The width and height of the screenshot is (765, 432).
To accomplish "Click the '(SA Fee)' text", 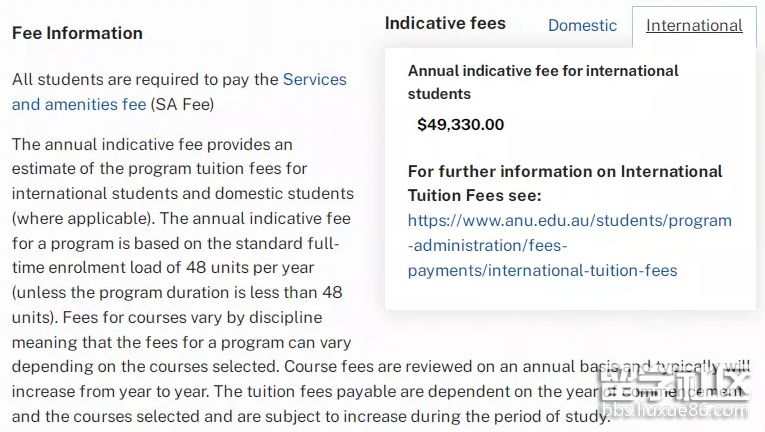I will click(182, 104).
